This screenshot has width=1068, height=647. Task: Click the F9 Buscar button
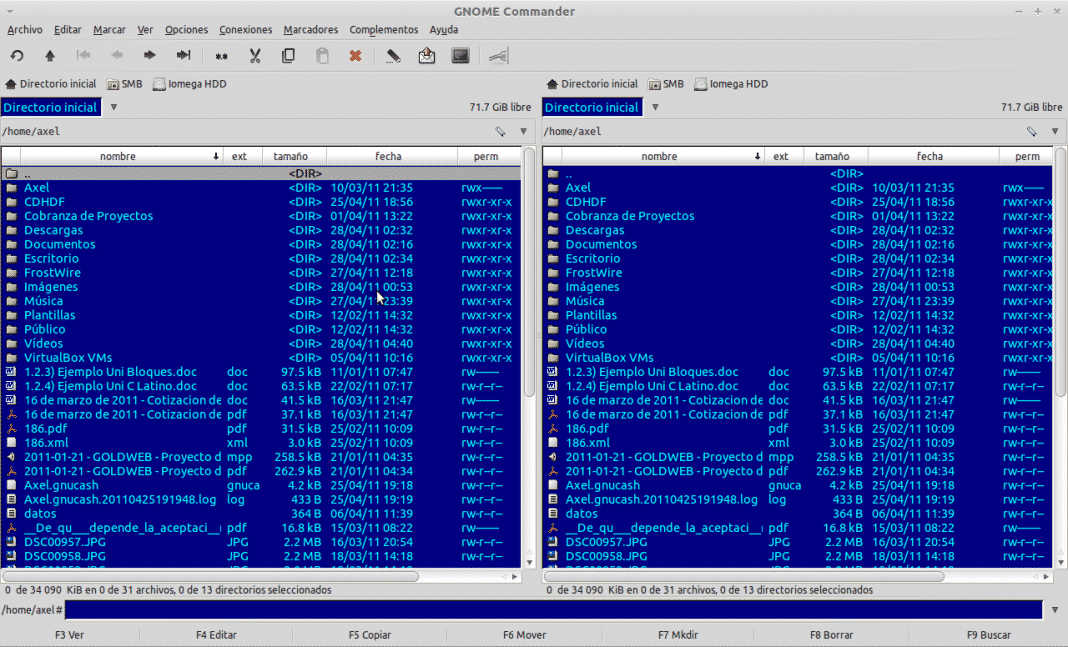989,635
